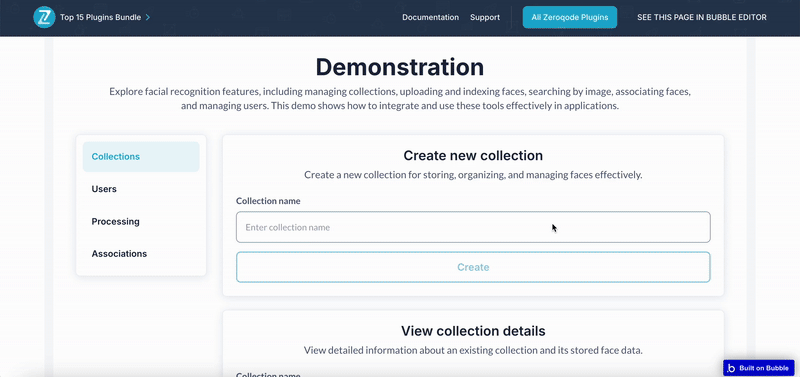Click the Create new collection heading
Image resolution: width=800 pixels, height=377 pixels.
coord(473,155)
